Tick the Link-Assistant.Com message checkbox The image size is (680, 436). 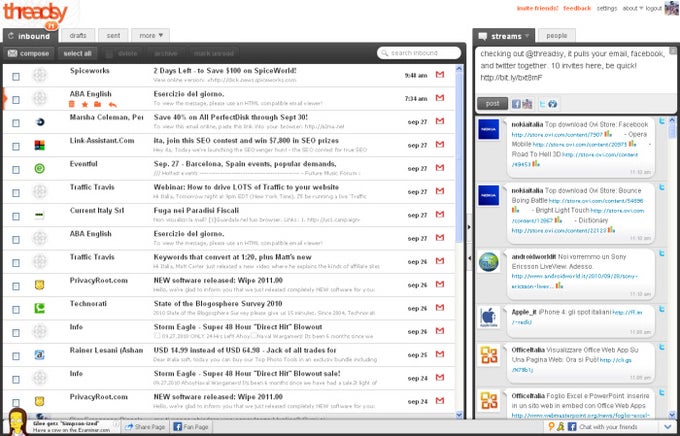(16, 146)
